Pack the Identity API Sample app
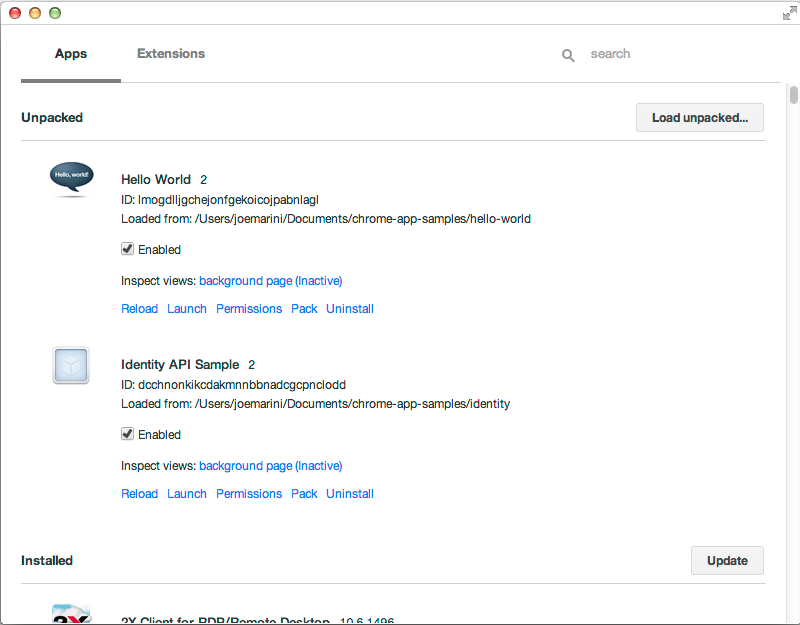Viewport: 800px width, 625px height. tap(304, 494)
